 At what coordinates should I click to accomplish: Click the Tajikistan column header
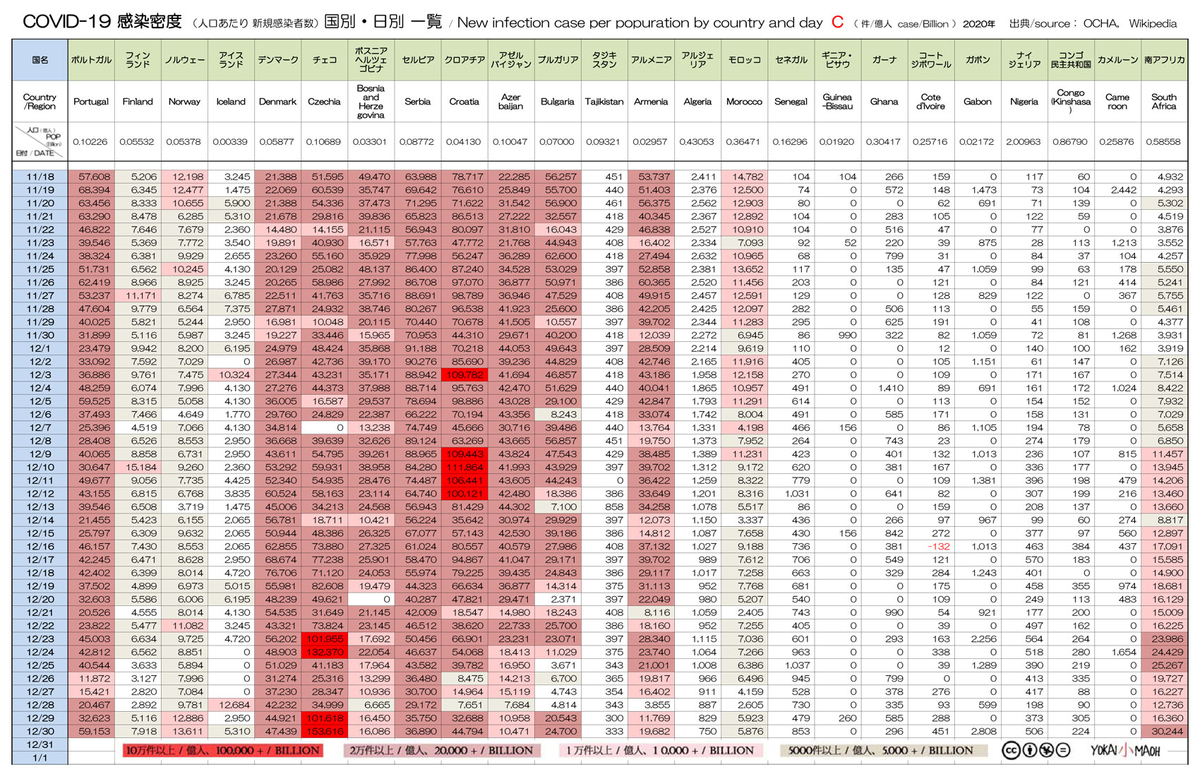pyautogui.click(x=604, y=102)
